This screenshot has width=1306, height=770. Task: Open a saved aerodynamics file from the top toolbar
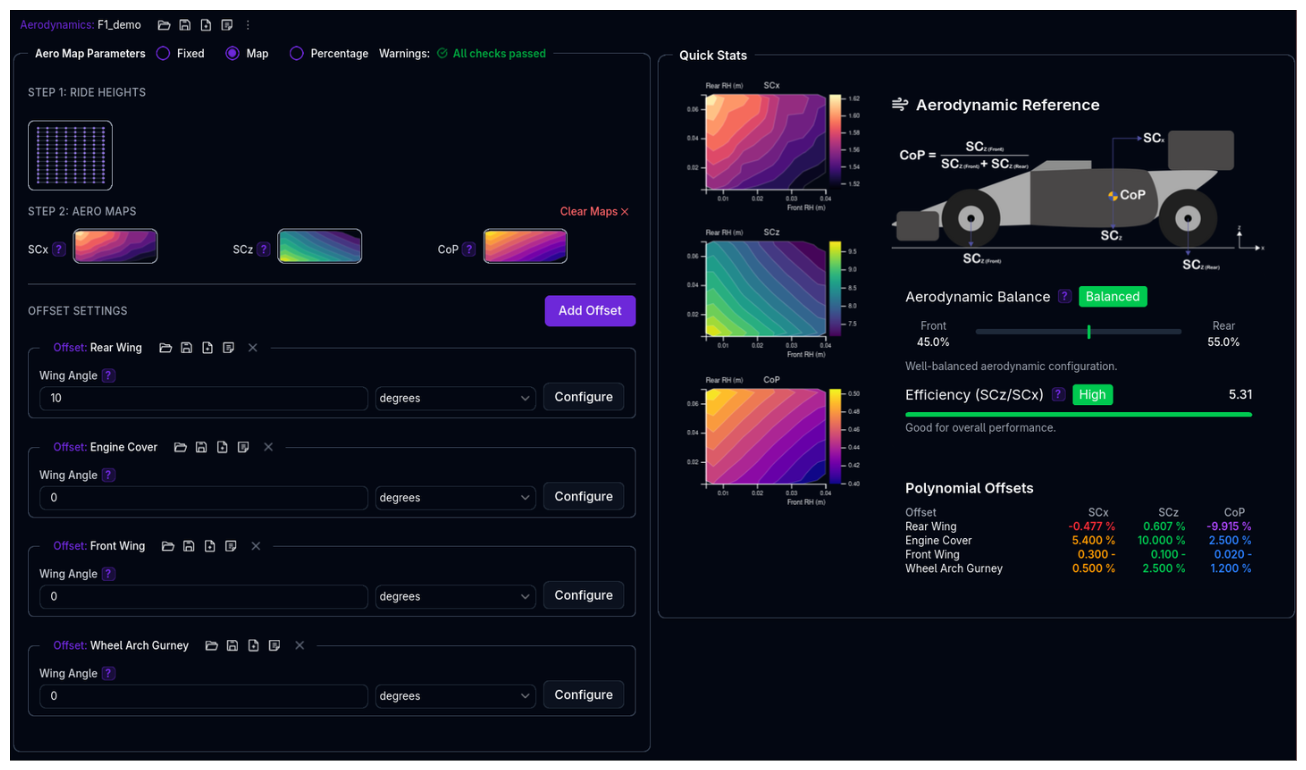tap(164, 25)
